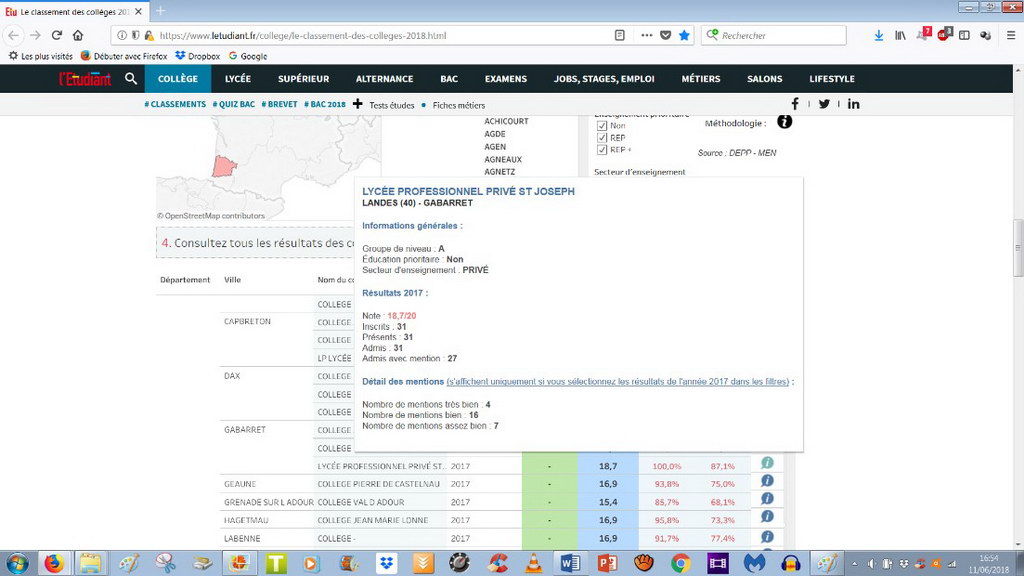
Task: Click the browser vertical scrollbar thumb
Action: [x=1017, y=248]
